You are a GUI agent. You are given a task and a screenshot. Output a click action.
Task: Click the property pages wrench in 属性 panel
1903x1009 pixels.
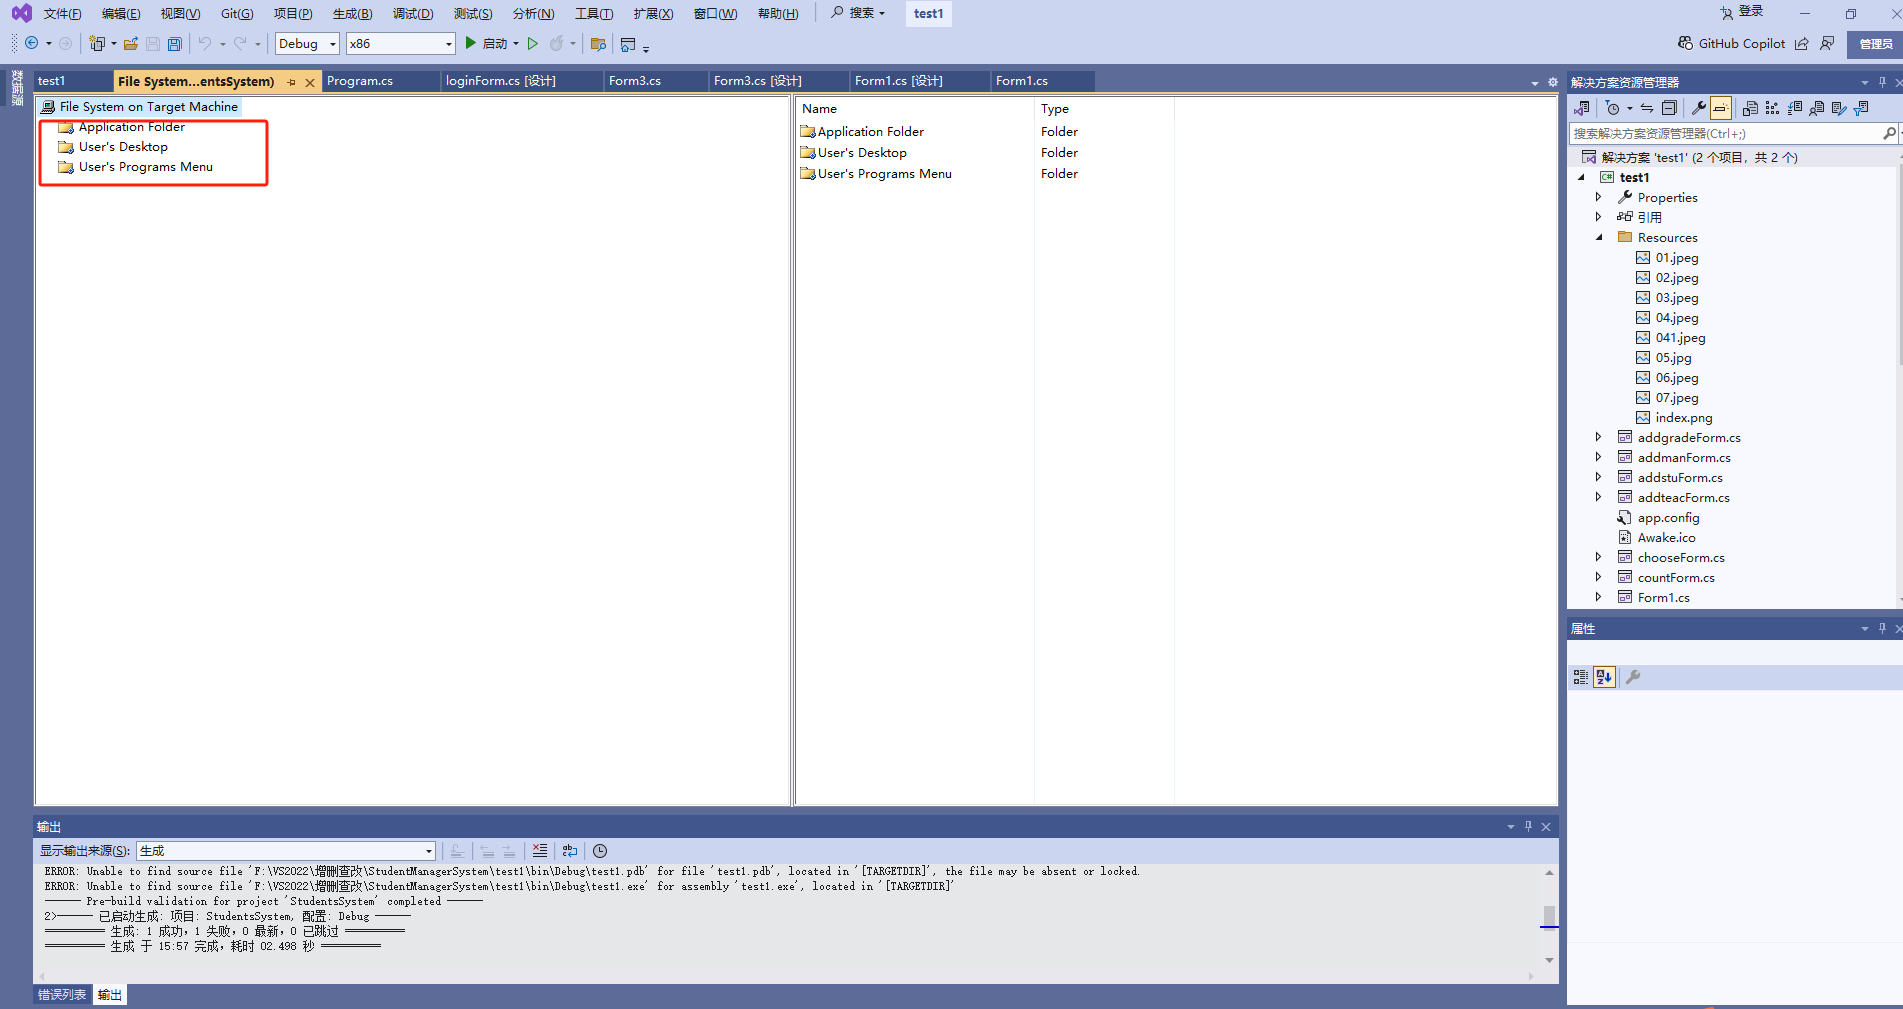(1633, 677)
